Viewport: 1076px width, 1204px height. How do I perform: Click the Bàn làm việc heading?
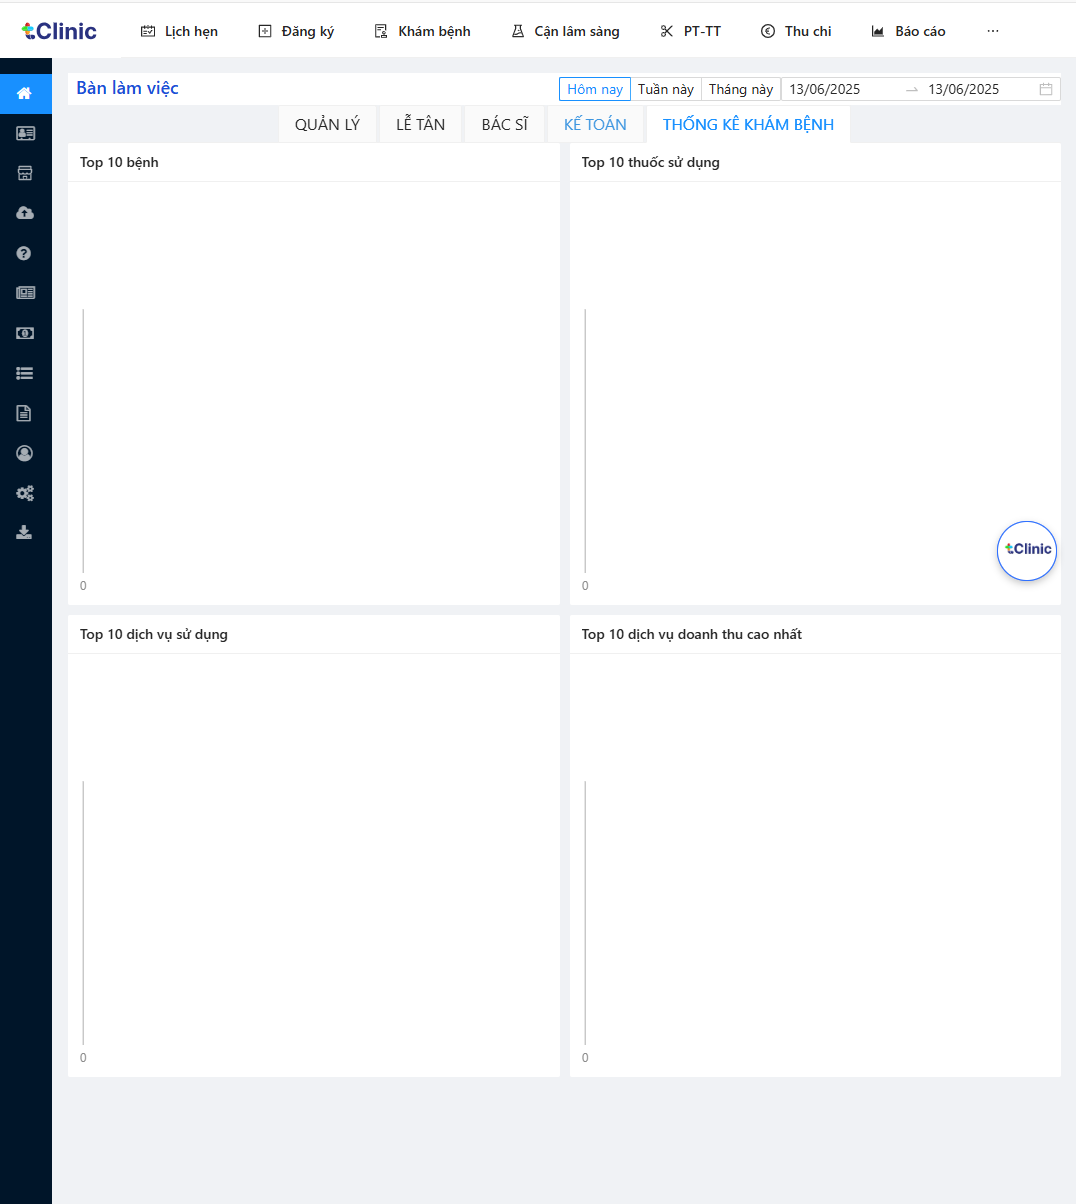point(127,88)
